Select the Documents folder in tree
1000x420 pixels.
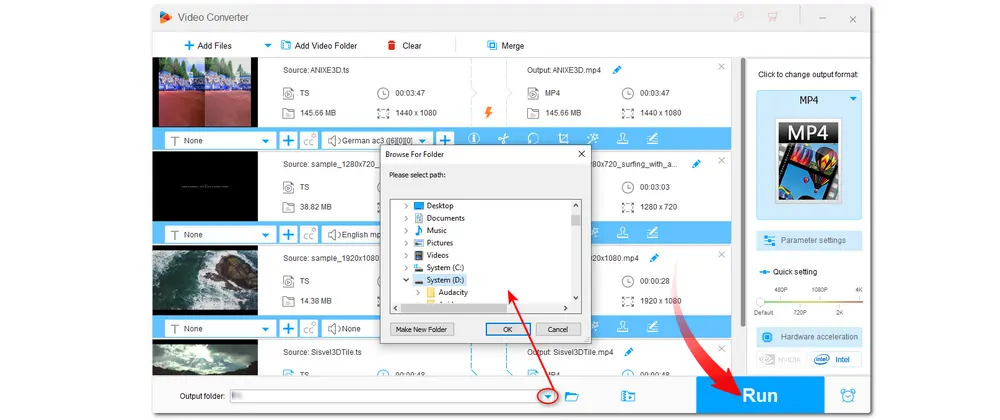(x=445, y=218)
